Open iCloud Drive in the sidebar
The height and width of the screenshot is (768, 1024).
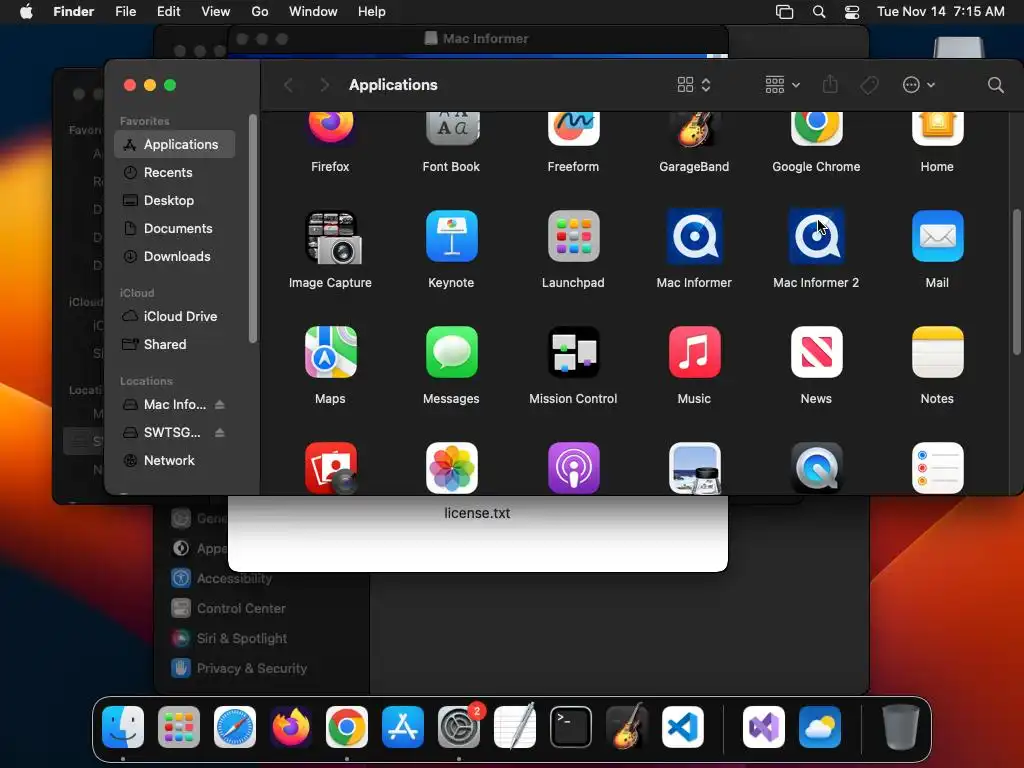click(x=174, y=316)
